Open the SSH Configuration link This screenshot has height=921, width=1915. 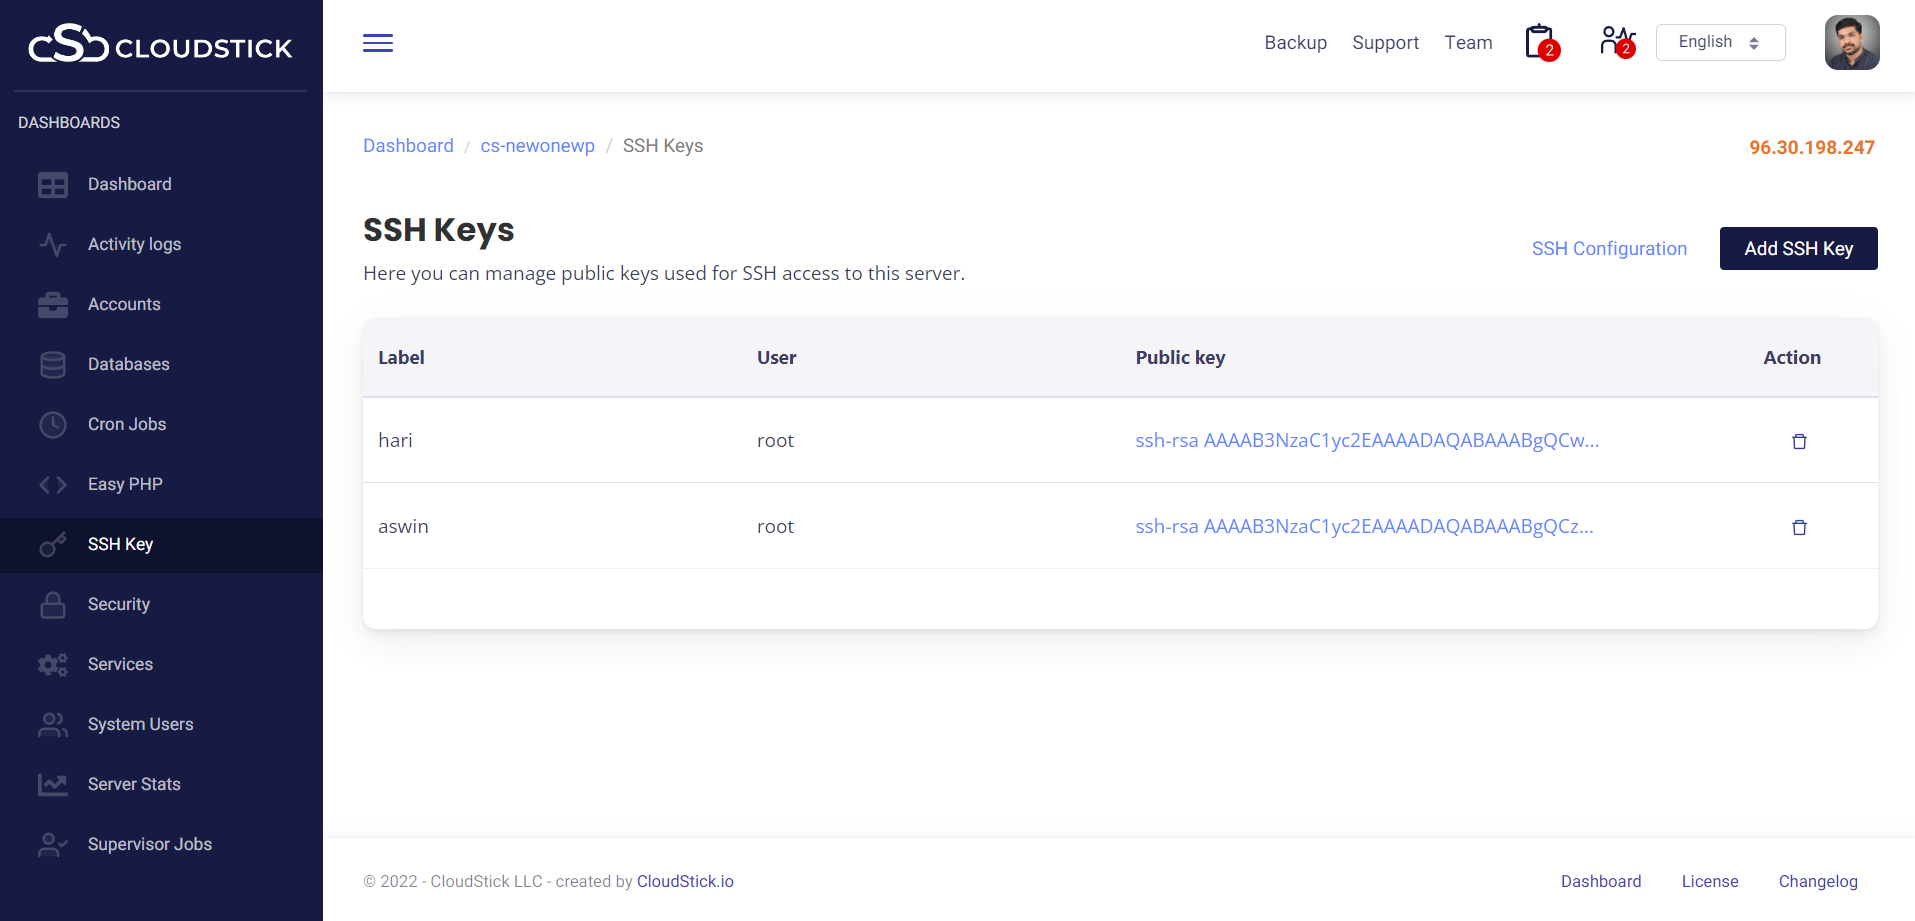pyautogui.click(x=1608, y=249)
